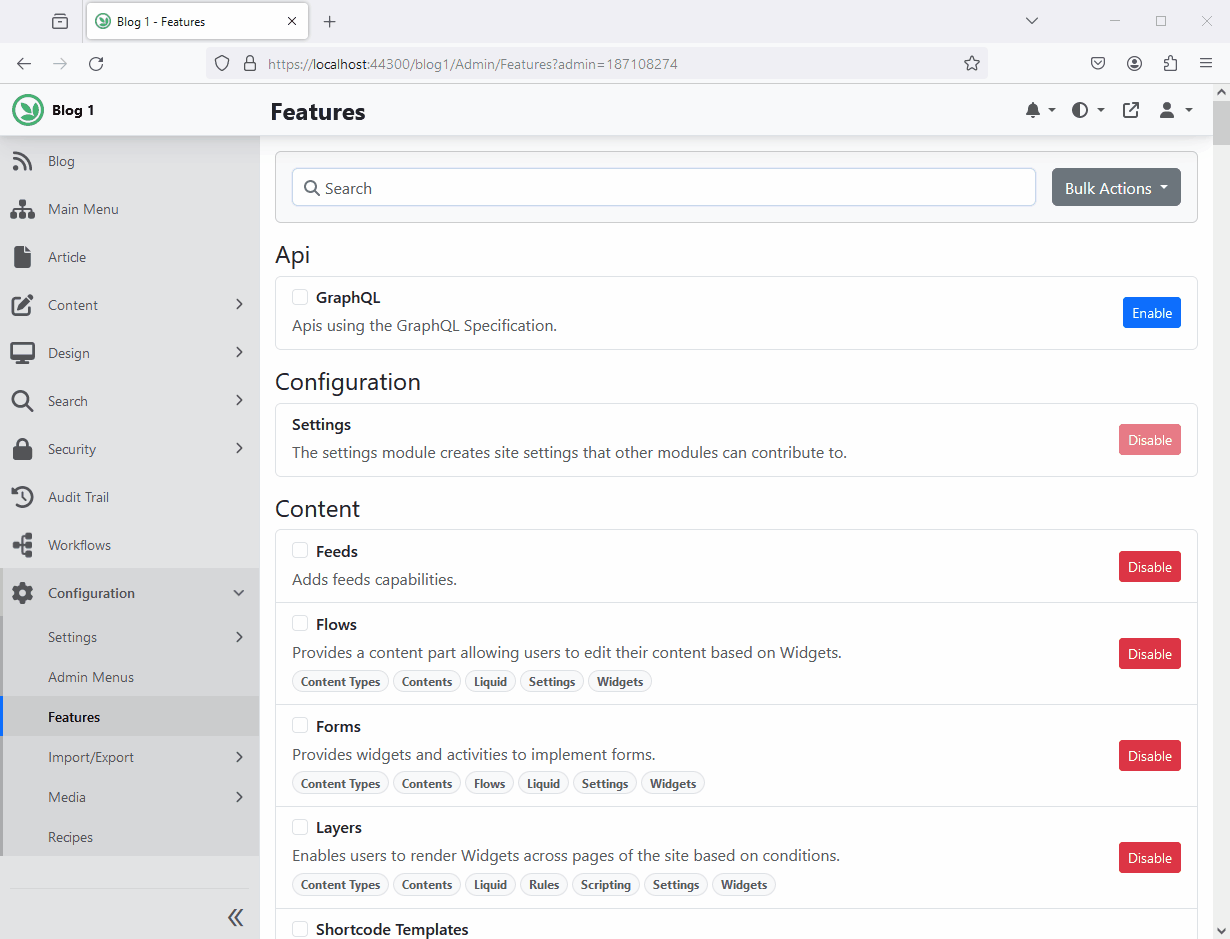Click the Security padlock icon
This screenshot has height=939, width=1230.
(22, 449)
